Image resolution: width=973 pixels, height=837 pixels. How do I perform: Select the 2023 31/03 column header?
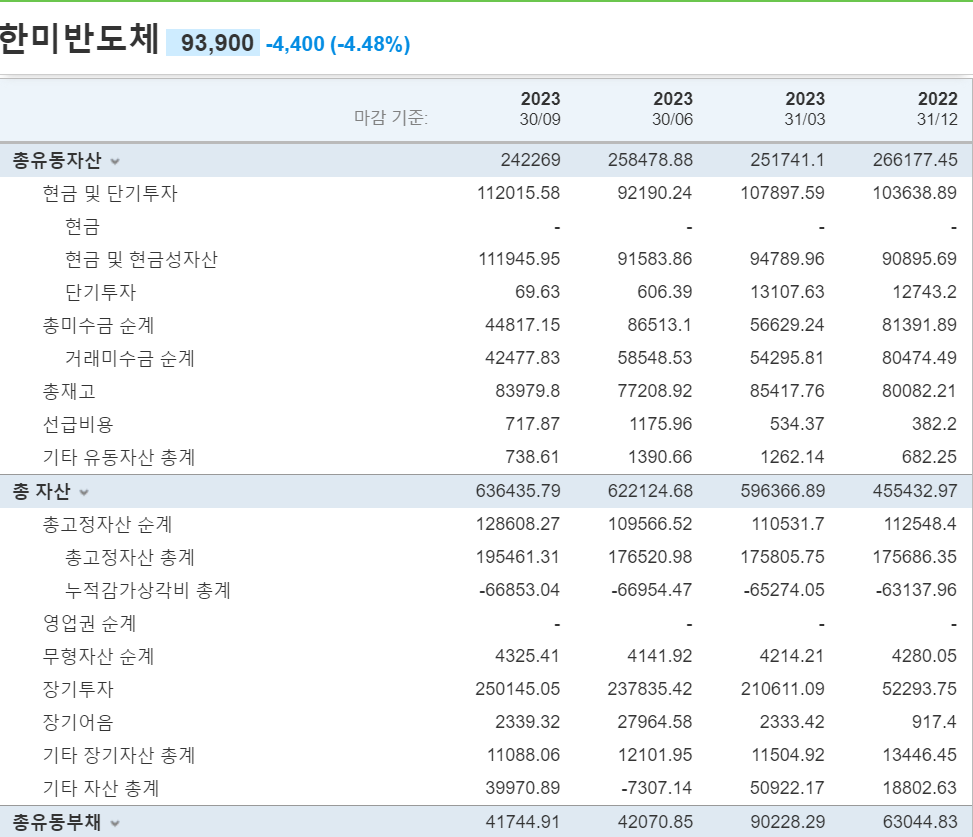click(805, 109)
